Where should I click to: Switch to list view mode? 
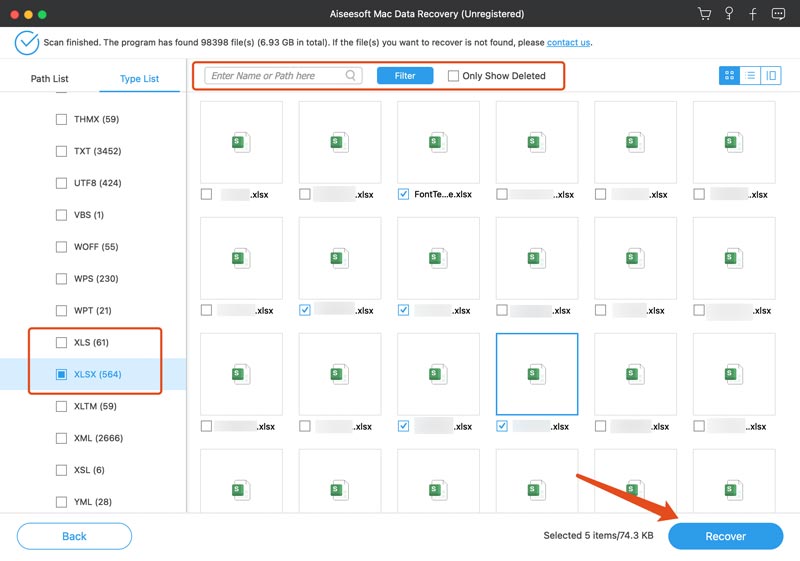pyautogui.click(x=750, y=75)
